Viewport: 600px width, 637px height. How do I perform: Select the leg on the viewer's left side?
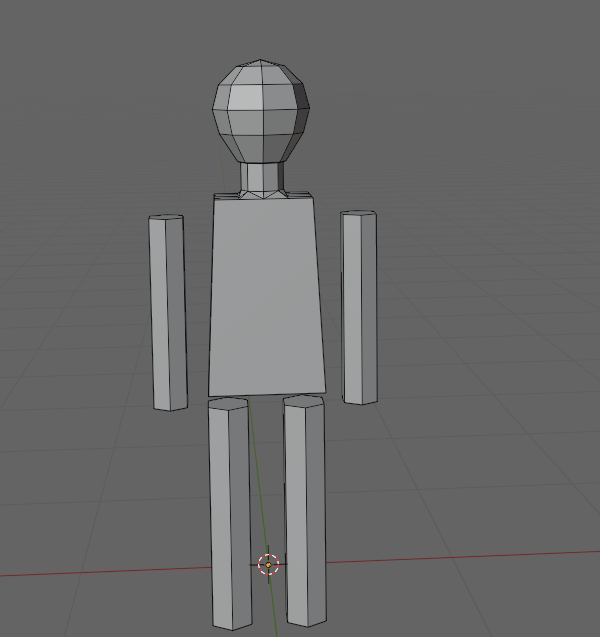230,514
